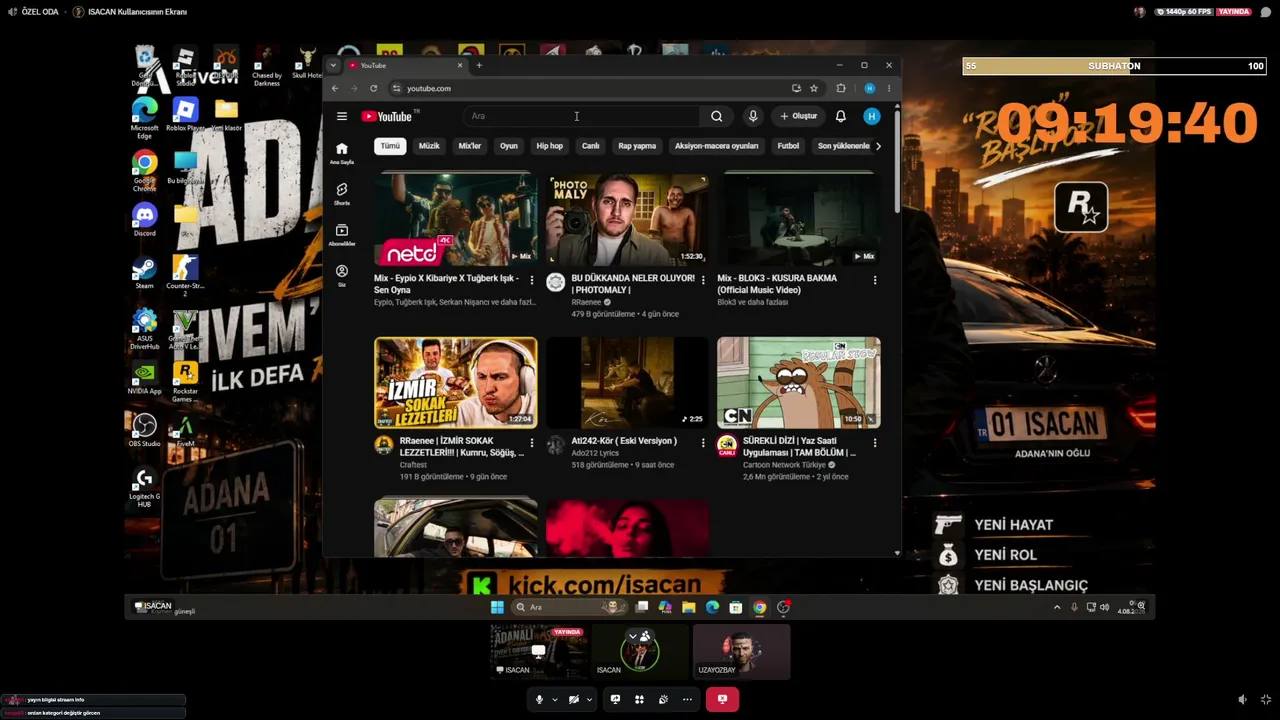The image size is (1280, 720).
Task: Select the Müzik category chip
Action: coord(429,146)
